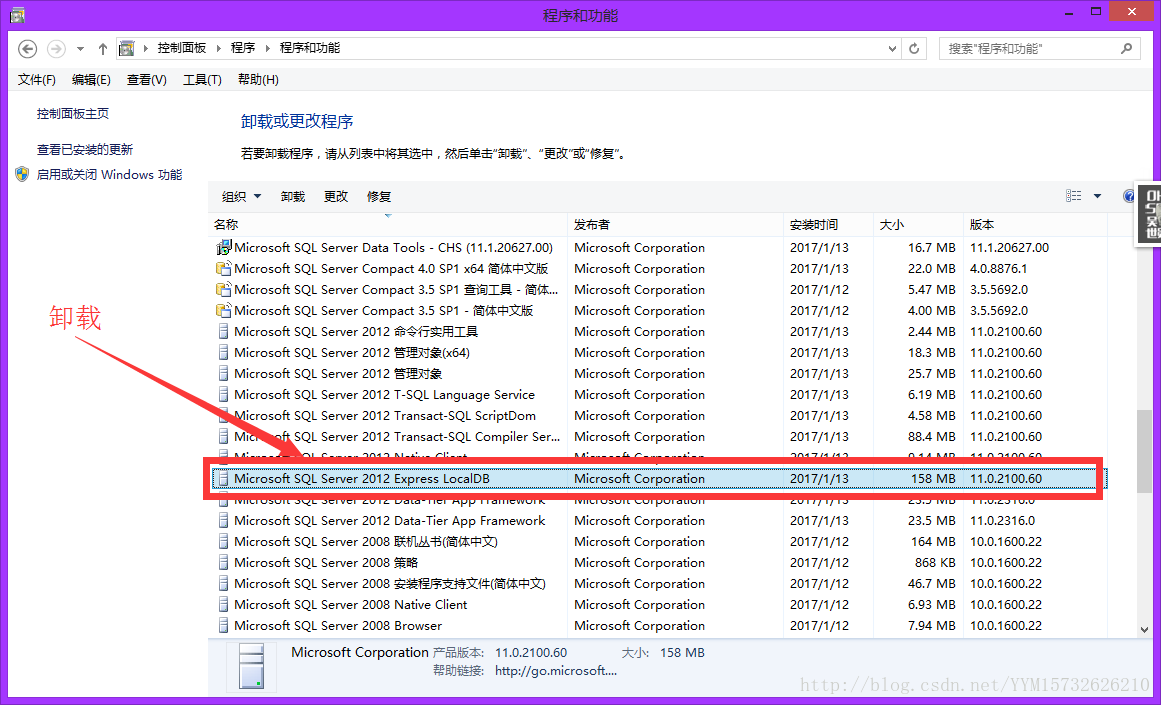Click icon of SQL Server 2012 管理对象(x64)
Viewport: 1161px width, 705px height.
pyautogui.click(x=224, y=352)
